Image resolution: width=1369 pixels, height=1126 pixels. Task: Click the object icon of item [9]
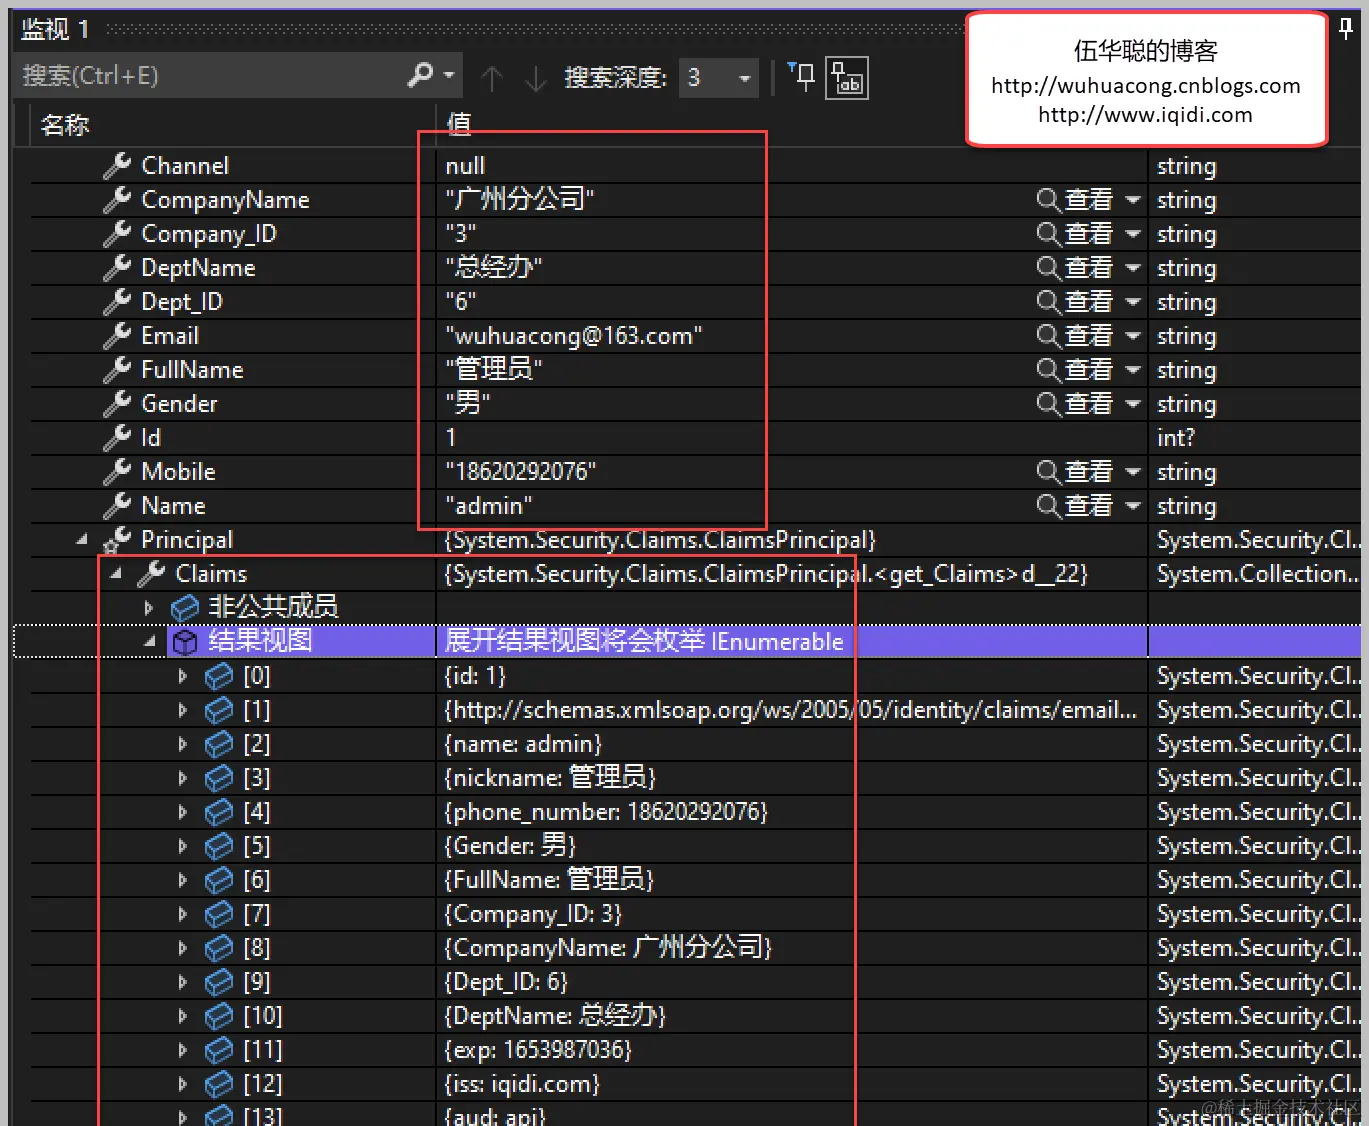coord(219,983)
